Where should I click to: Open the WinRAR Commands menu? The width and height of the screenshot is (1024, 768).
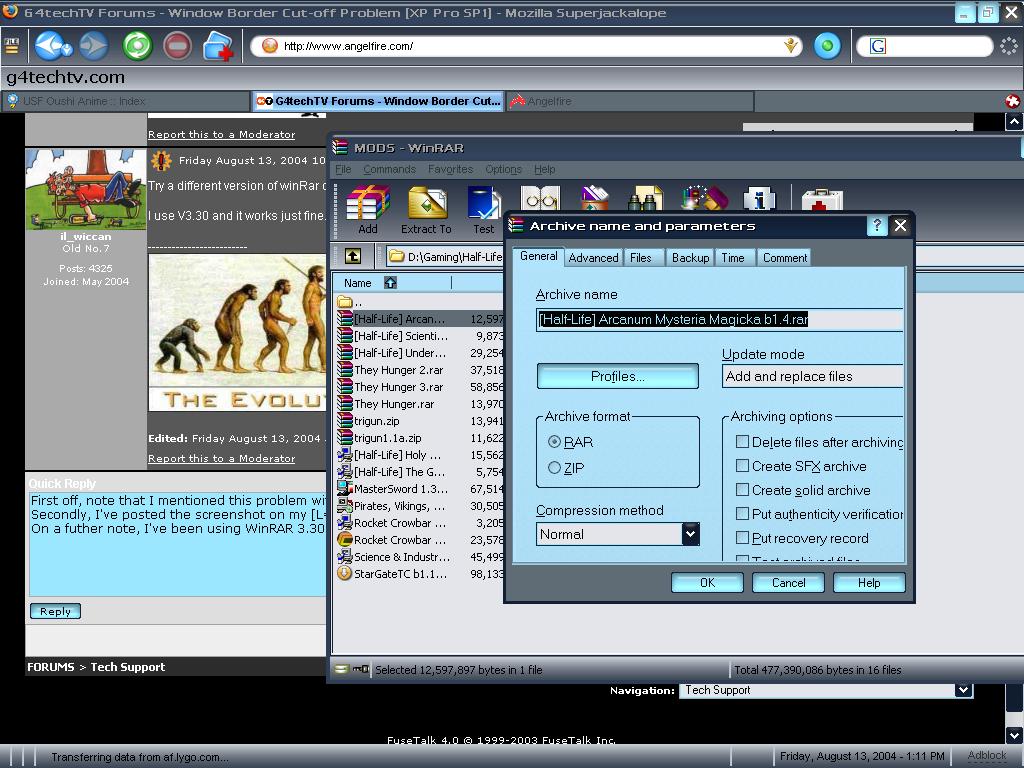point(389,170)
